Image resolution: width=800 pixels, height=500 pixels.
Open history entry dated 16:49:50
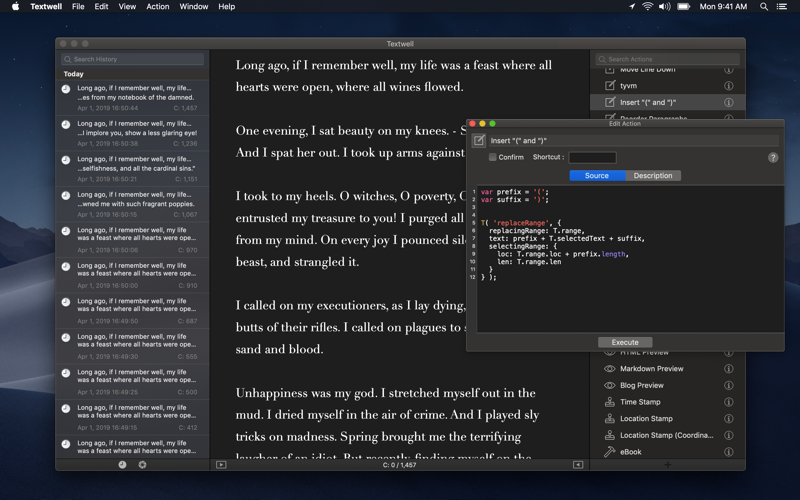coord(133,311)
